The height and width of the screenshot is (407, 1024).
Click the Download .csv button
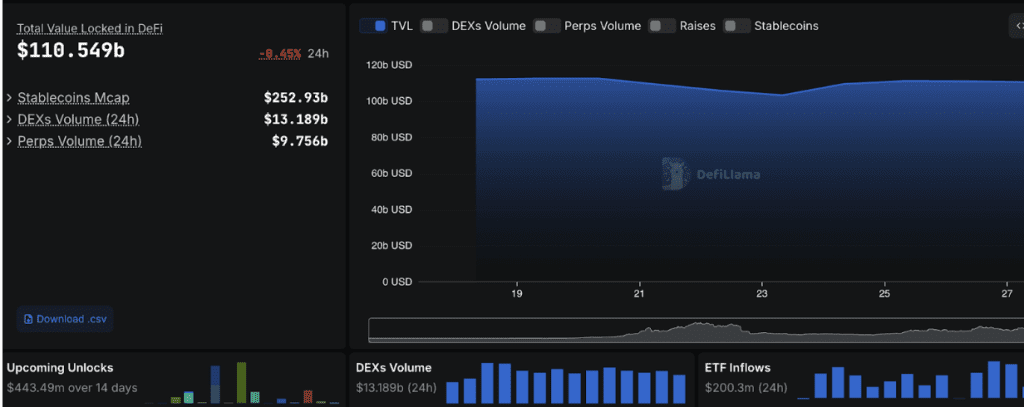[65, 319]
